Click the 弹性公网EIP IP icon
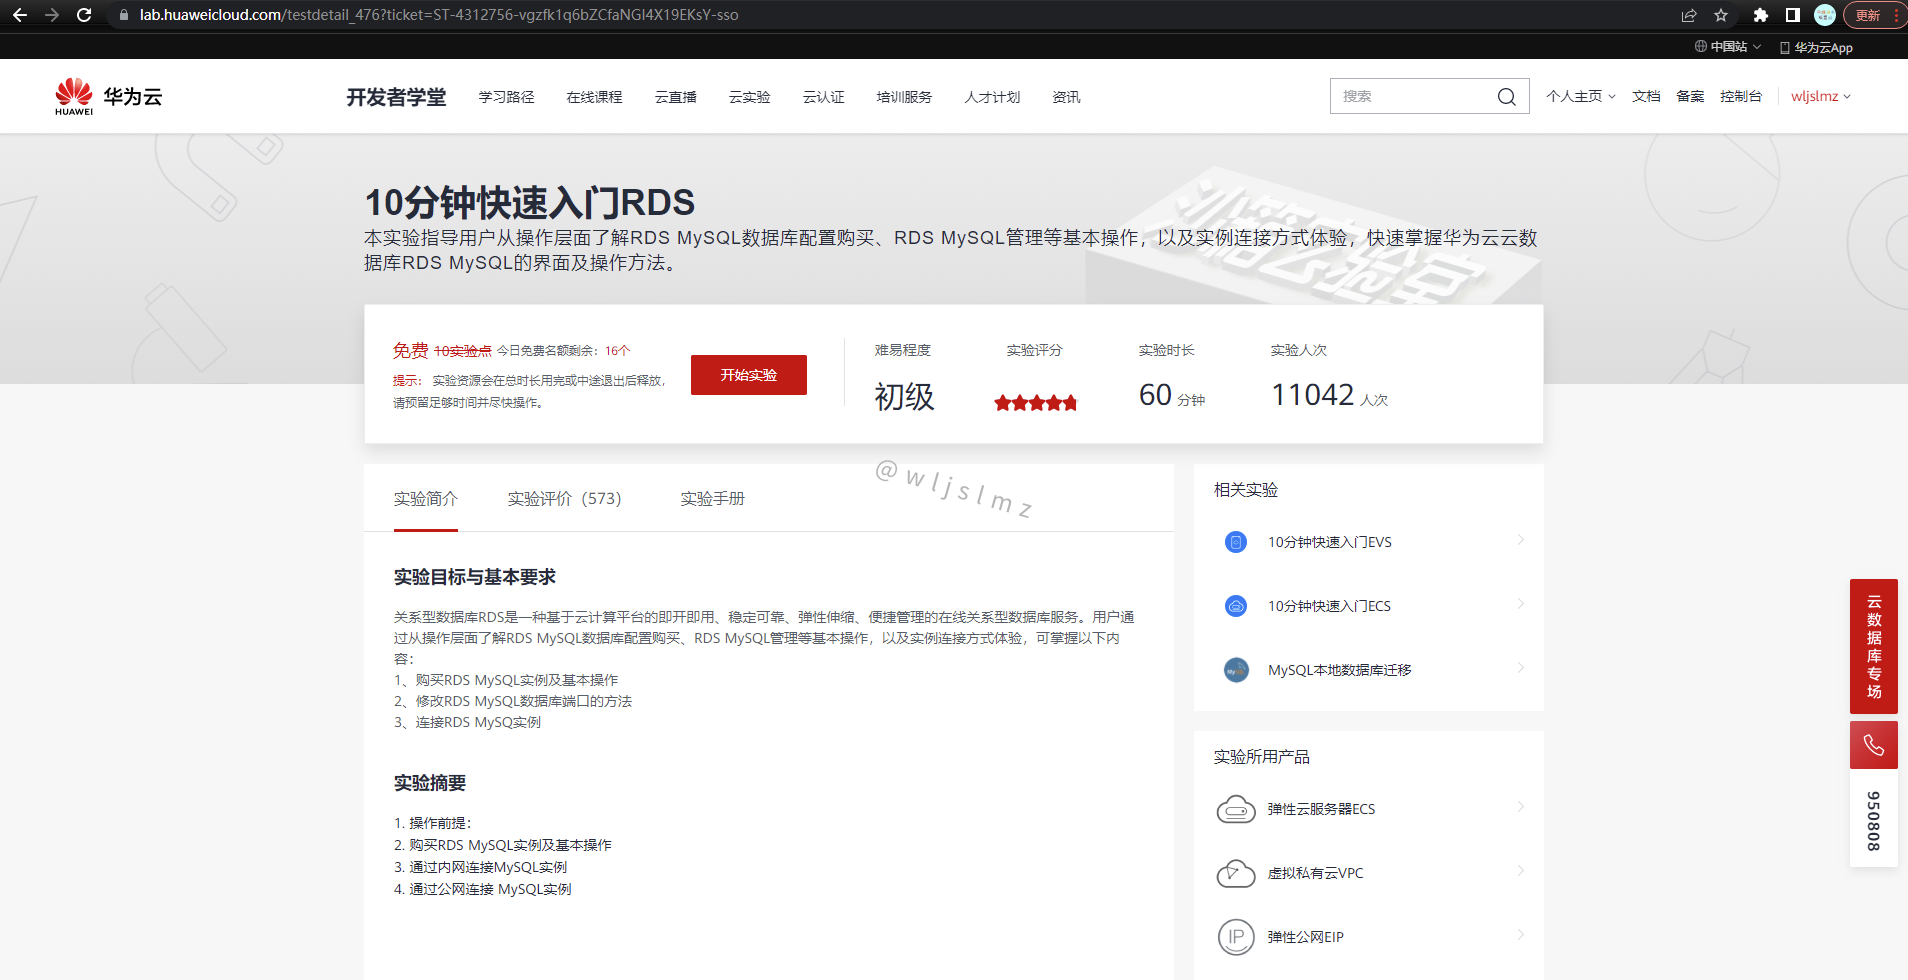Image resolution: width=1908 pixels, height=980 pixels. (1236, 937)
